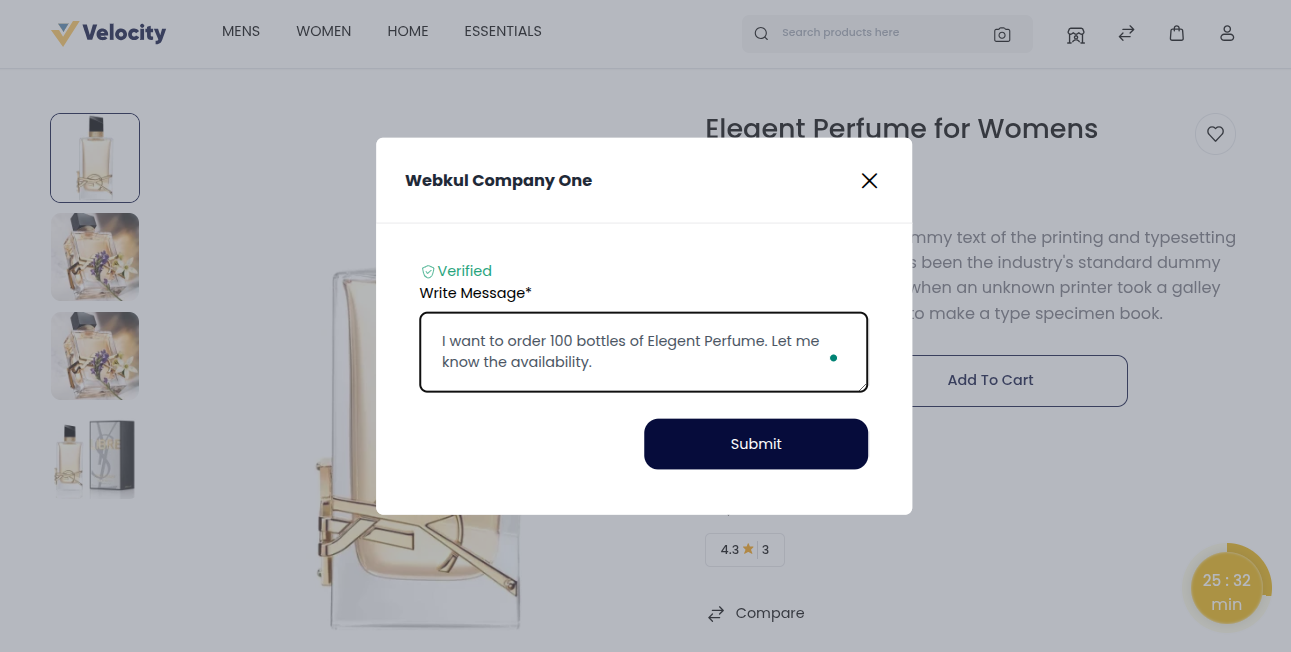Open the user account profile icon

pyautogui.click(x=1227, y=33)
